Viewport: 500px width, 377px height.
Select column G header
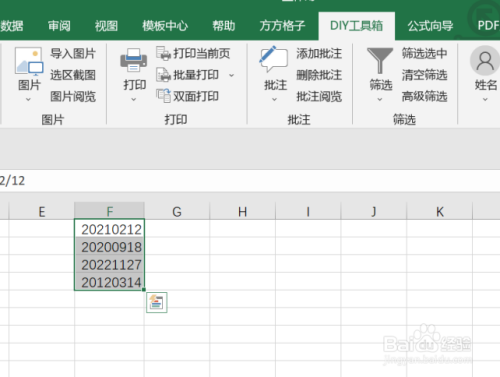click(x=177, y=211)
